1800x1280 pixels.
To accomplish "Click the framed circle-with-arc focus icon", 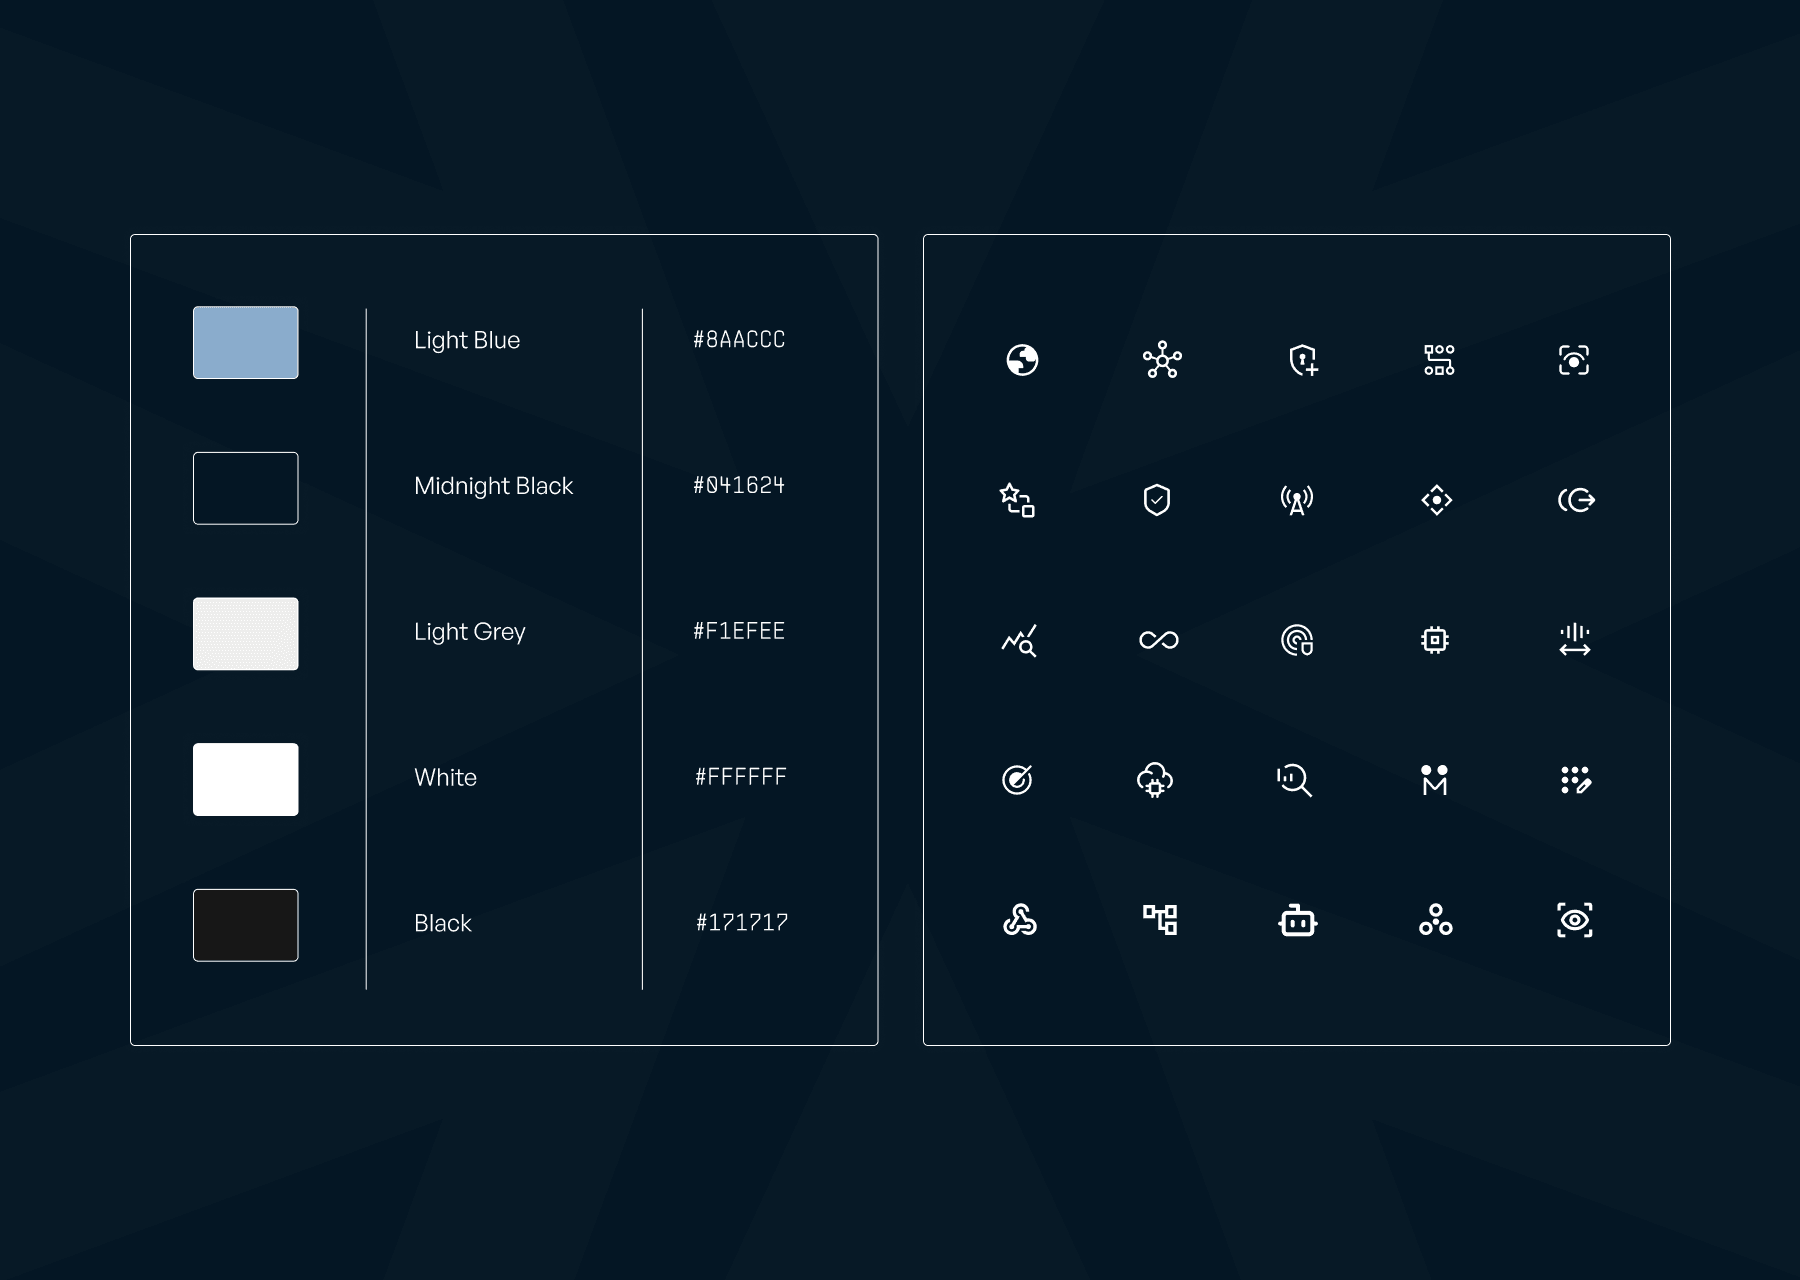I will (x=1574, y=360).
